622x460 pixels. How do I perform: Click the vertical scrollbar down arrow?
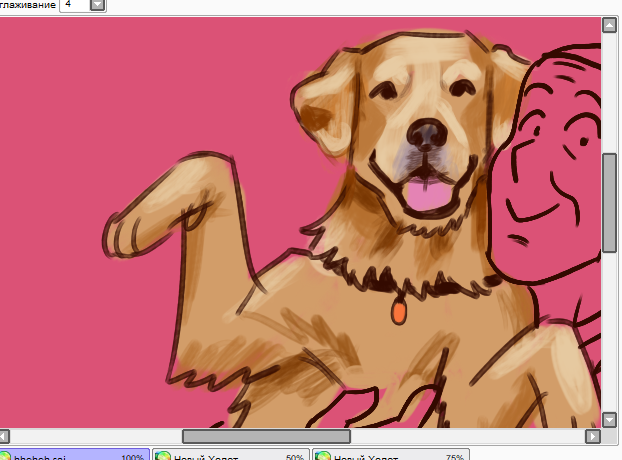tap(609, 419)
